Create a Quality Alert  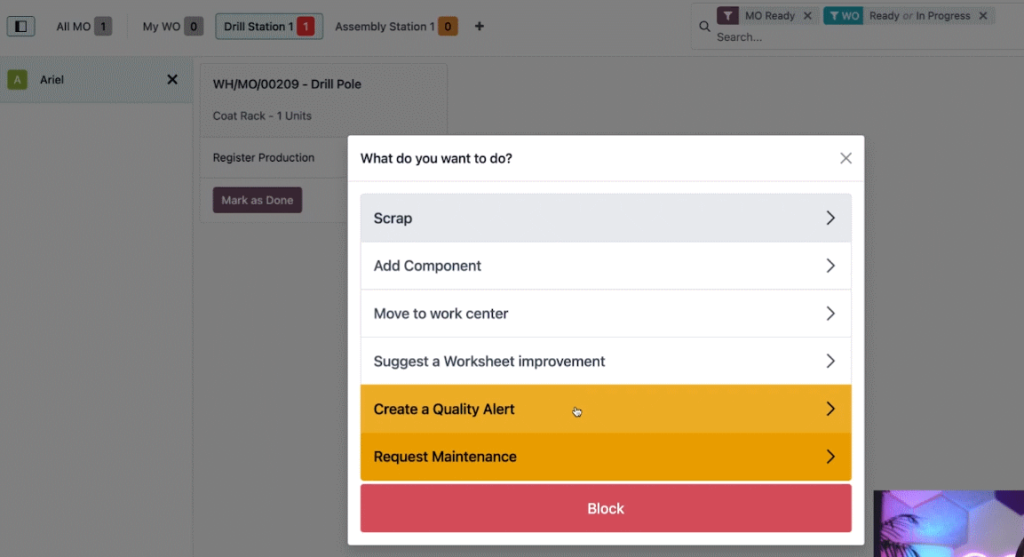(605, 409)
